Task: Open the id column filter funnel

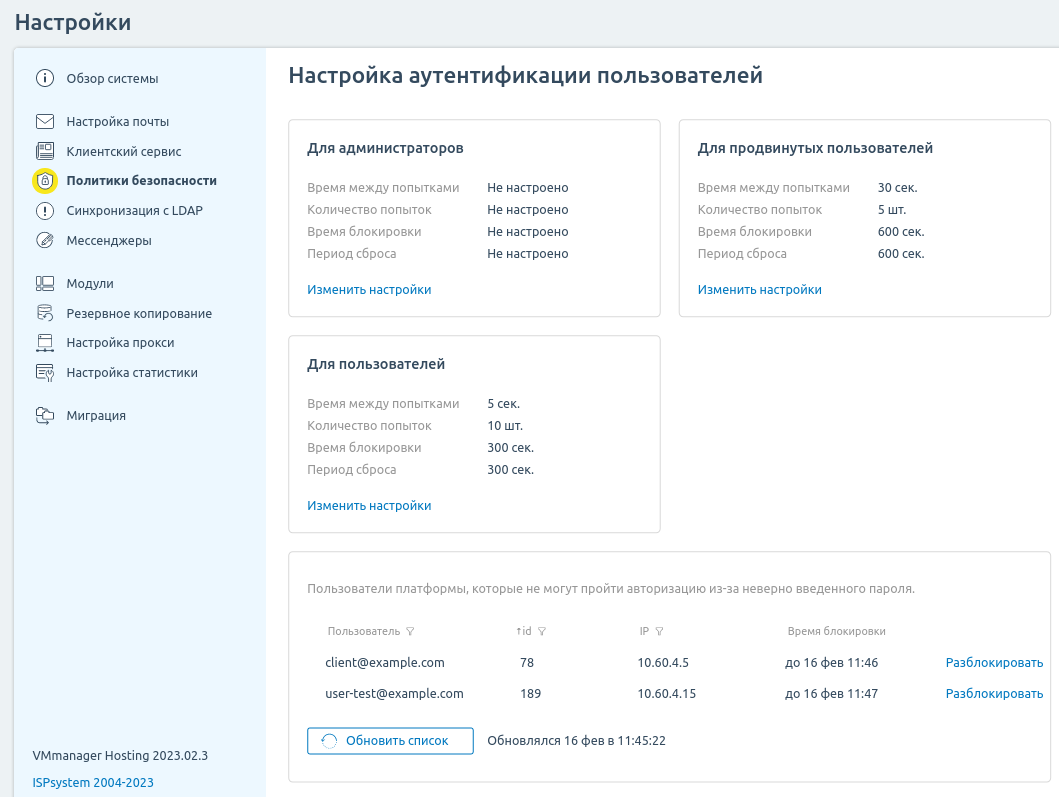Action: point(542,632)
